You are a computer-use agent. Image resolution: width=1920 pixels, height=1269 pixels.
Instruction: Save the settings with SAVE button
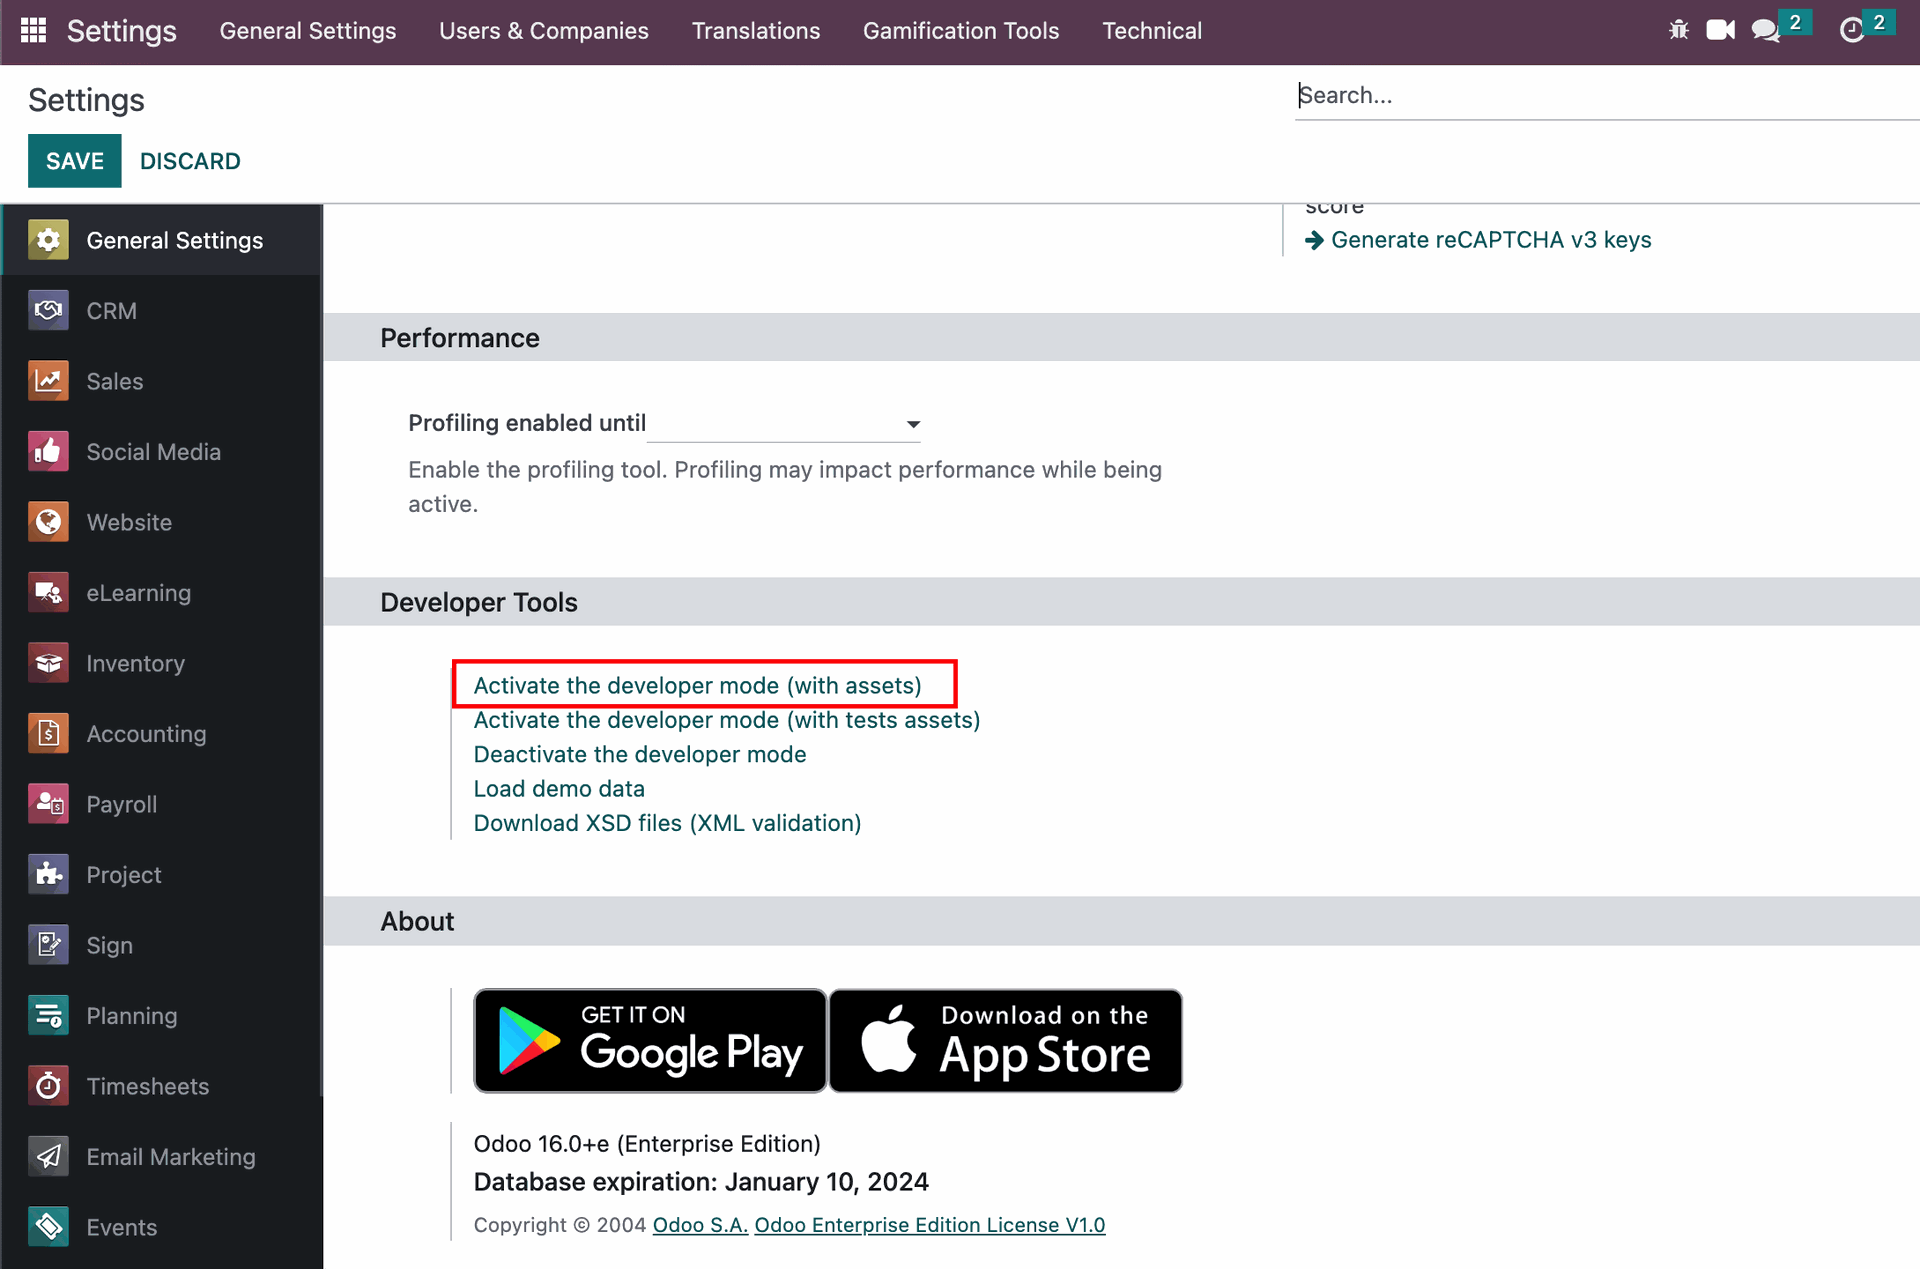[x=75, y=161]
